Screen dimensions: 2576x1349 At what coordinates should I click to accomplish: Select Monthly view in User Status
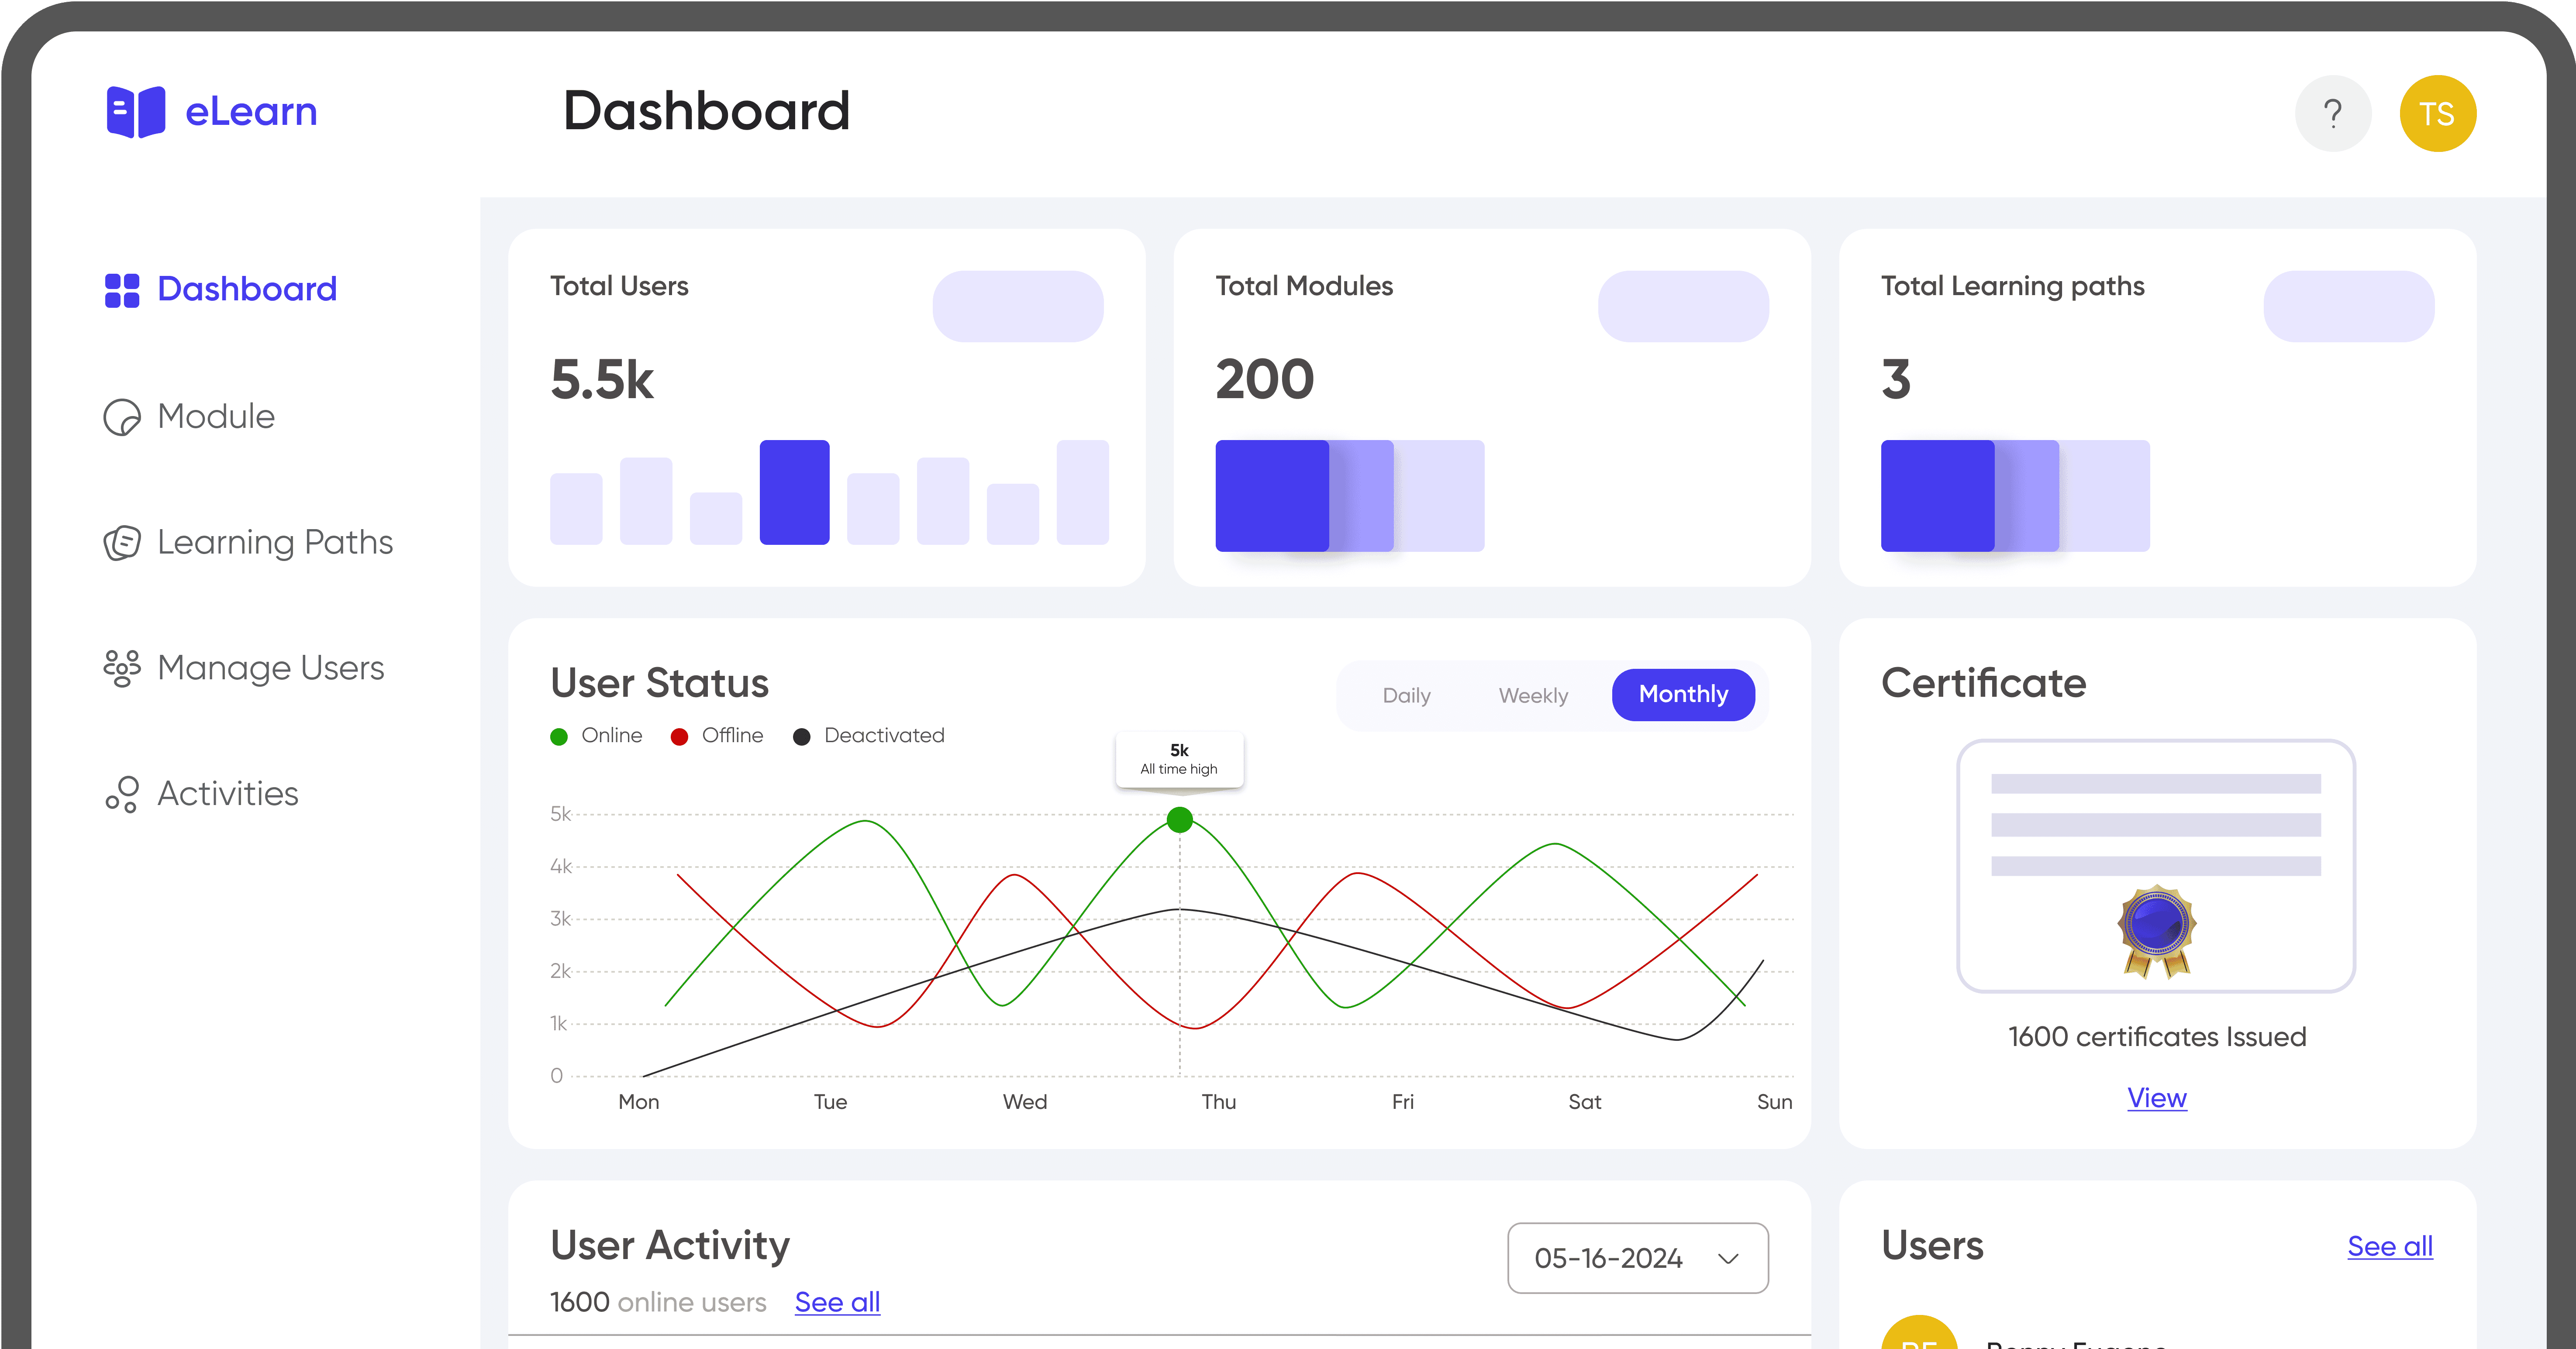(1683, 695)
